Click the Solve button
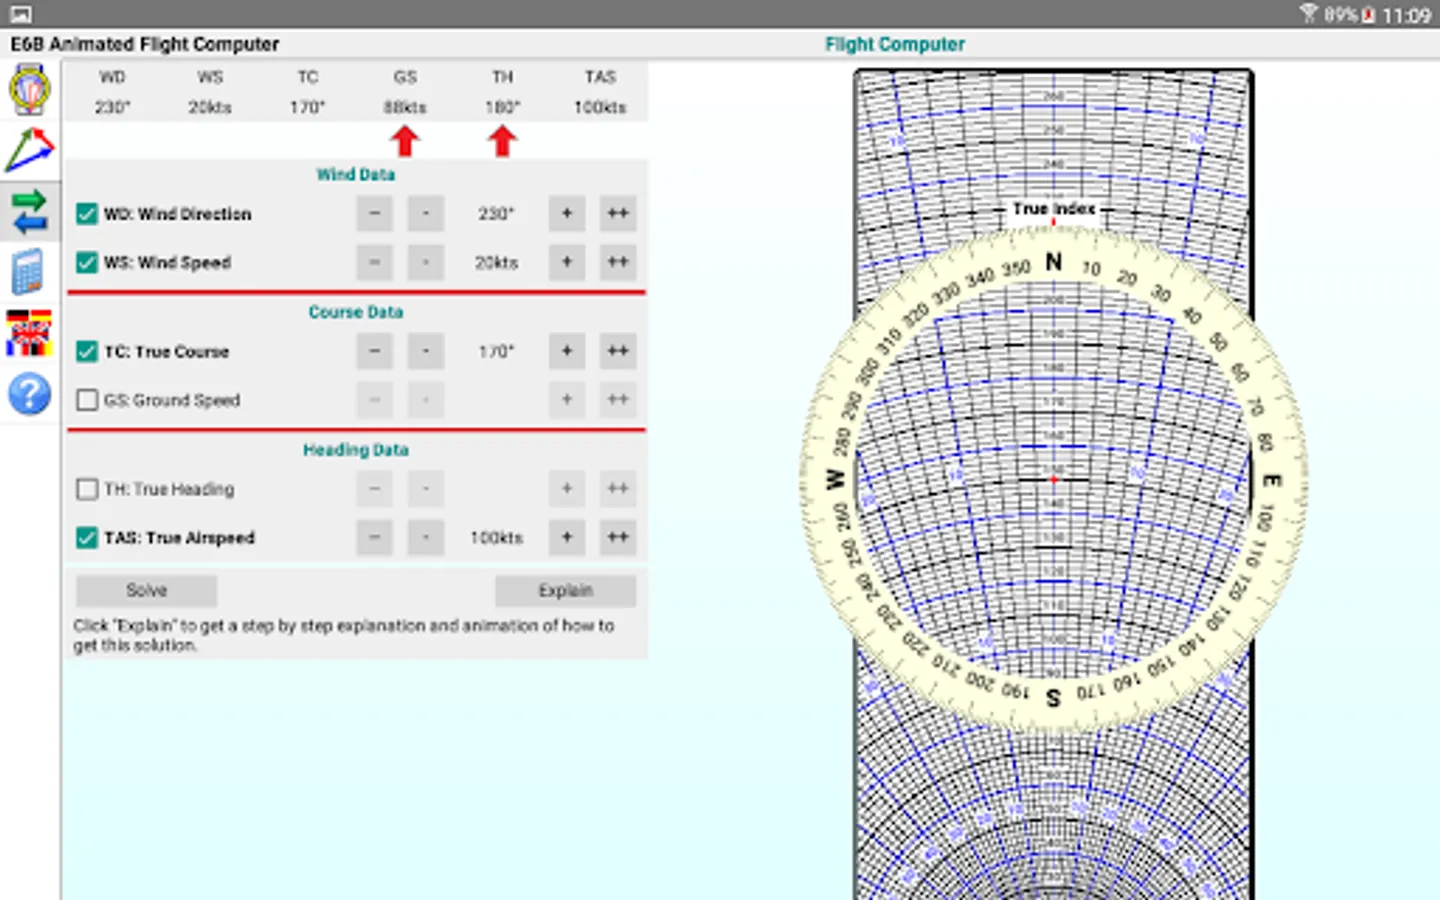Screen dimensions: 1440x900 [147, 590]
